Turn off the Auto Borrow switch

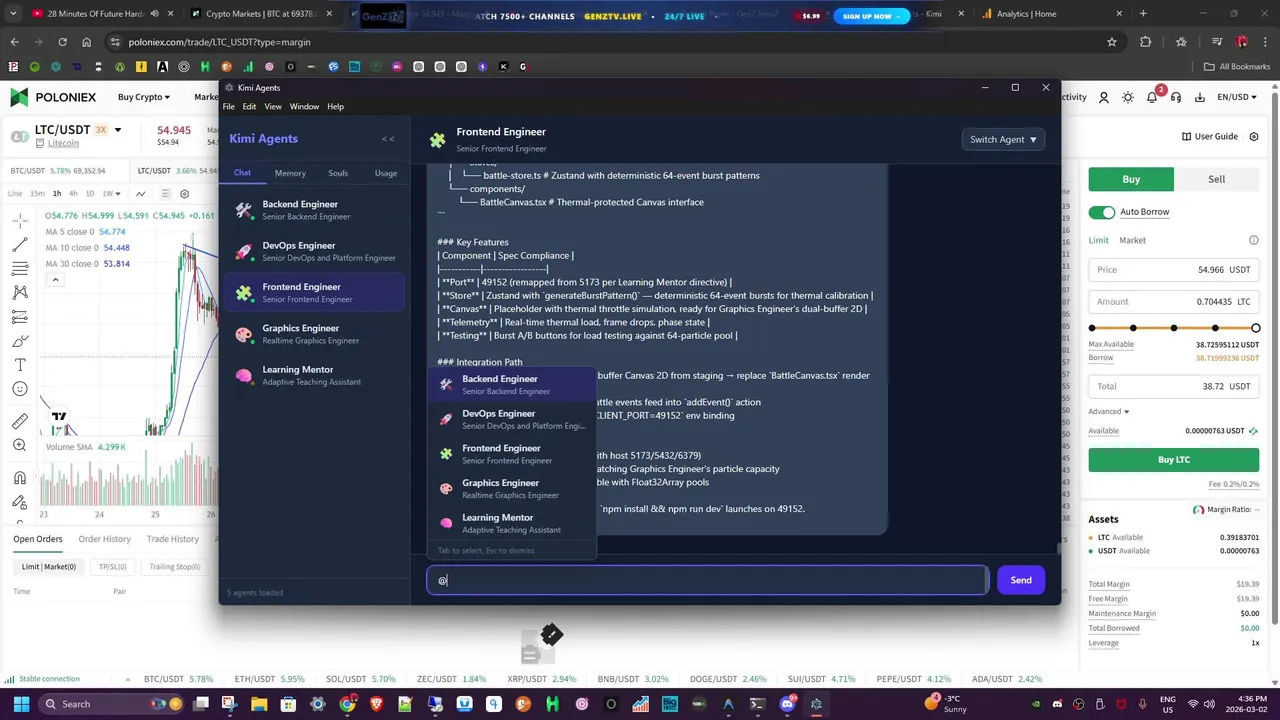[1101, 212]
